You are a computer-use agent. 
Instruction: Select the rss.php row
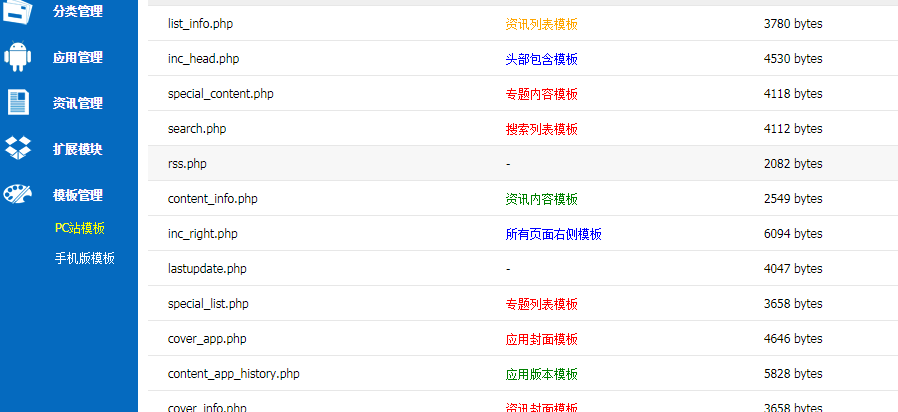pyautogui.click(x=187, y=164)
